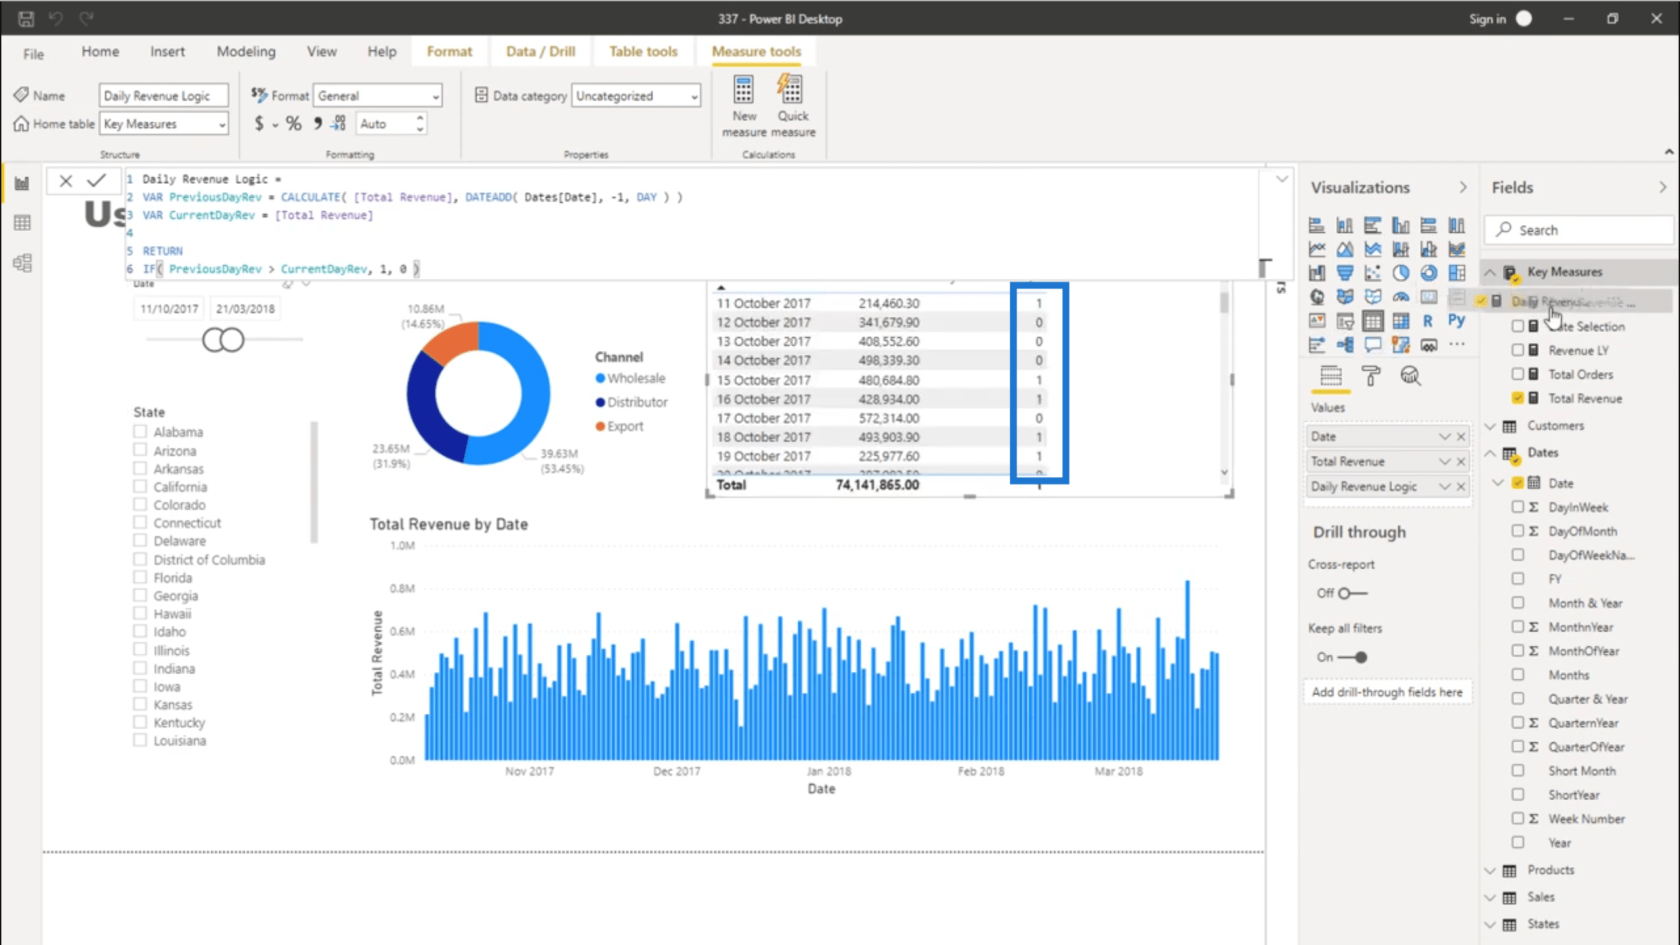Check the Total Orders measure field
The image size is (1680, 945).
pyautogui.click(x=1518, y=374)
